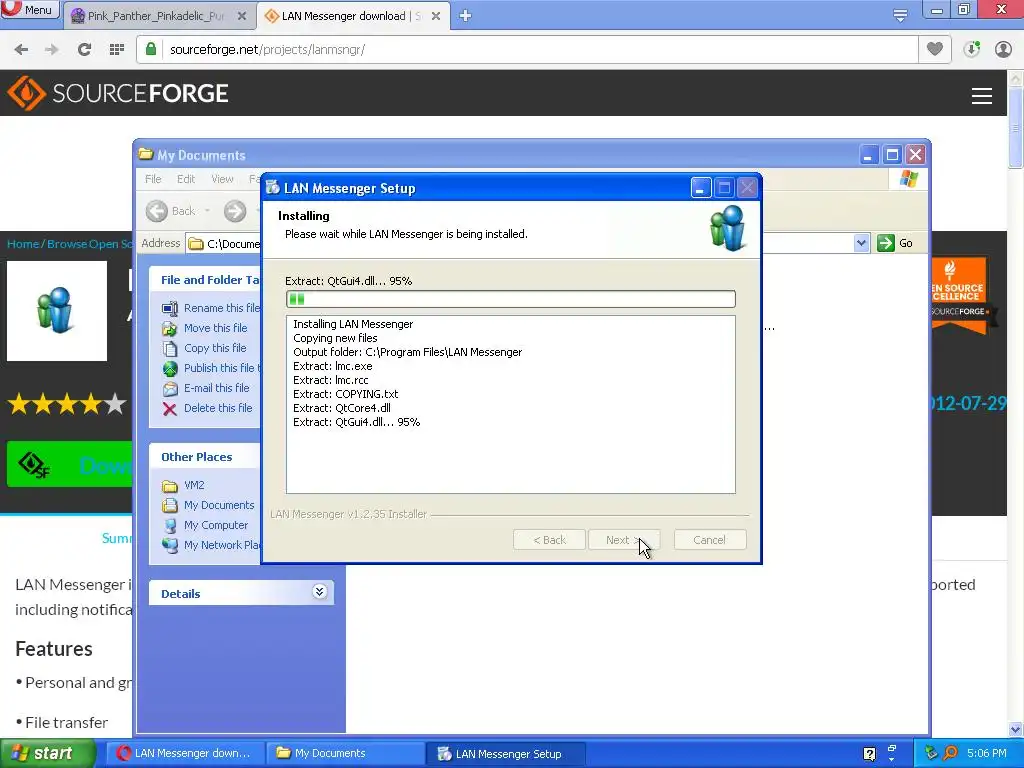
Task: Click the 'Extract: lmc.exe' log line
Action: 332,366
